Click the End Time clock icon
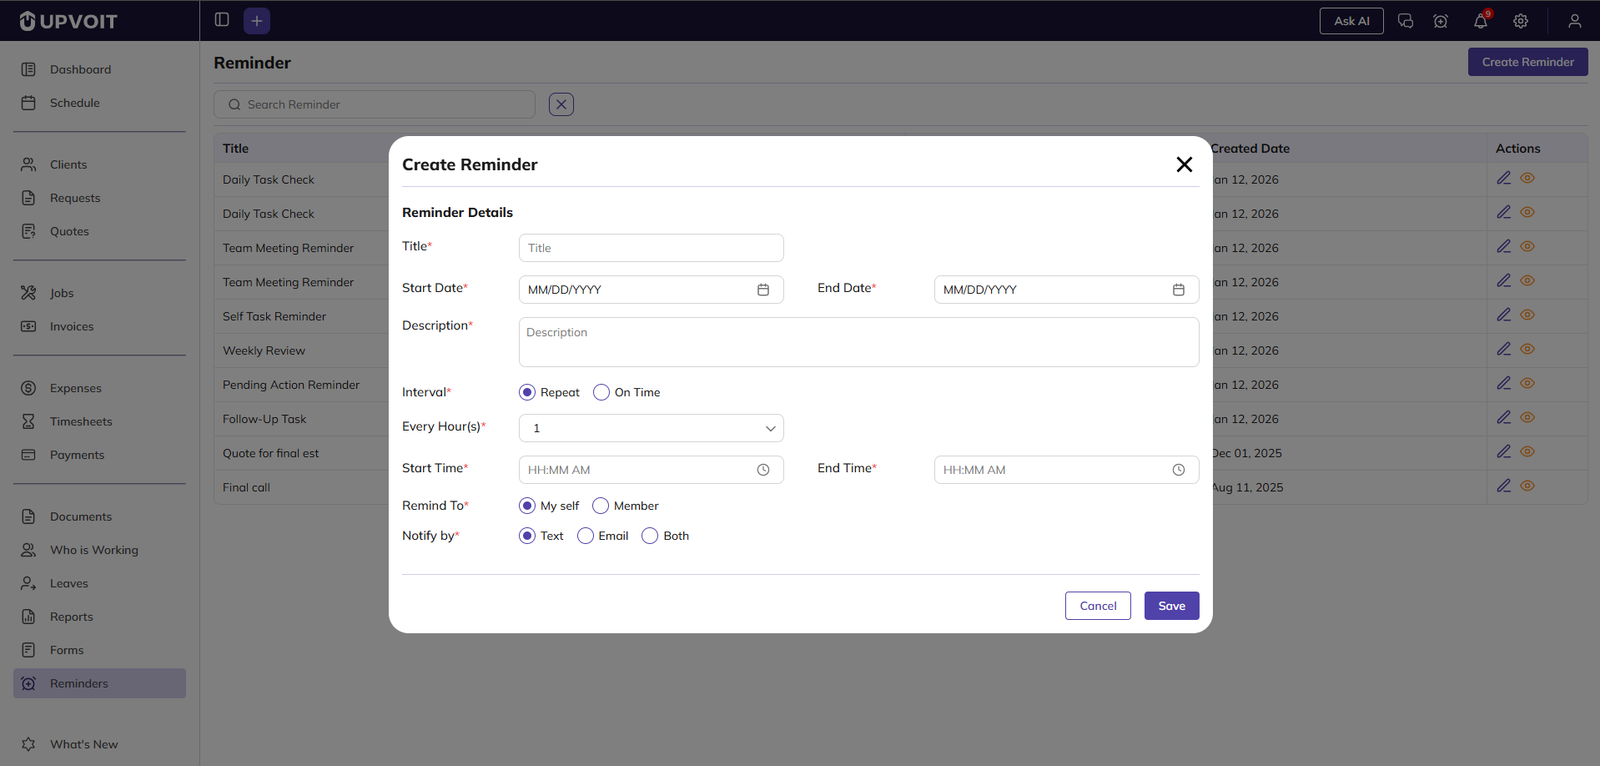This screenshot has height=766, width=1600. 1178,470
